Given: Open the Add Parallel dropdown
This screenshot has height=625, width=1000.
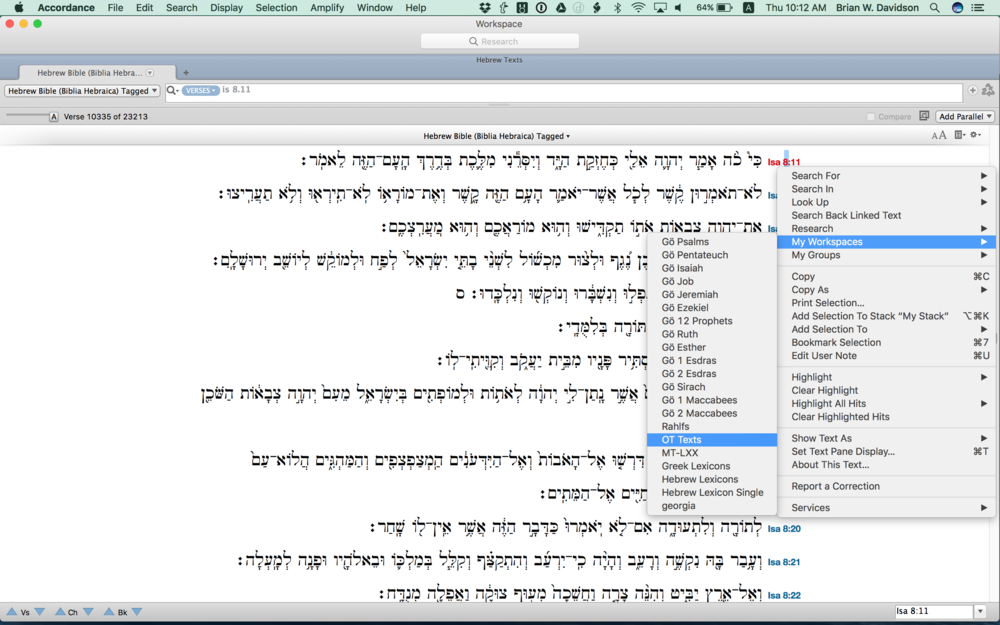Looking at the screenshot, I should click(x=965, y=117).
